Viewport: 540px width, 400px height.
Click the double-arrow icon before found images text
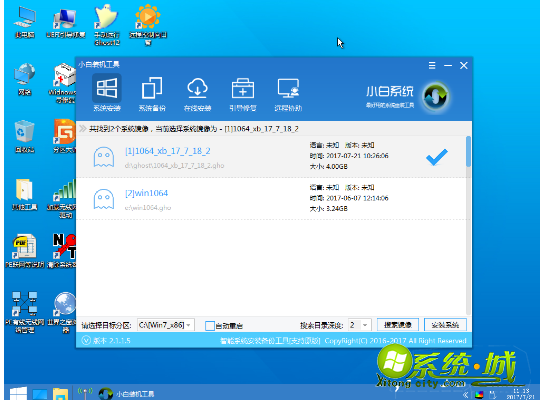(83, 129)
